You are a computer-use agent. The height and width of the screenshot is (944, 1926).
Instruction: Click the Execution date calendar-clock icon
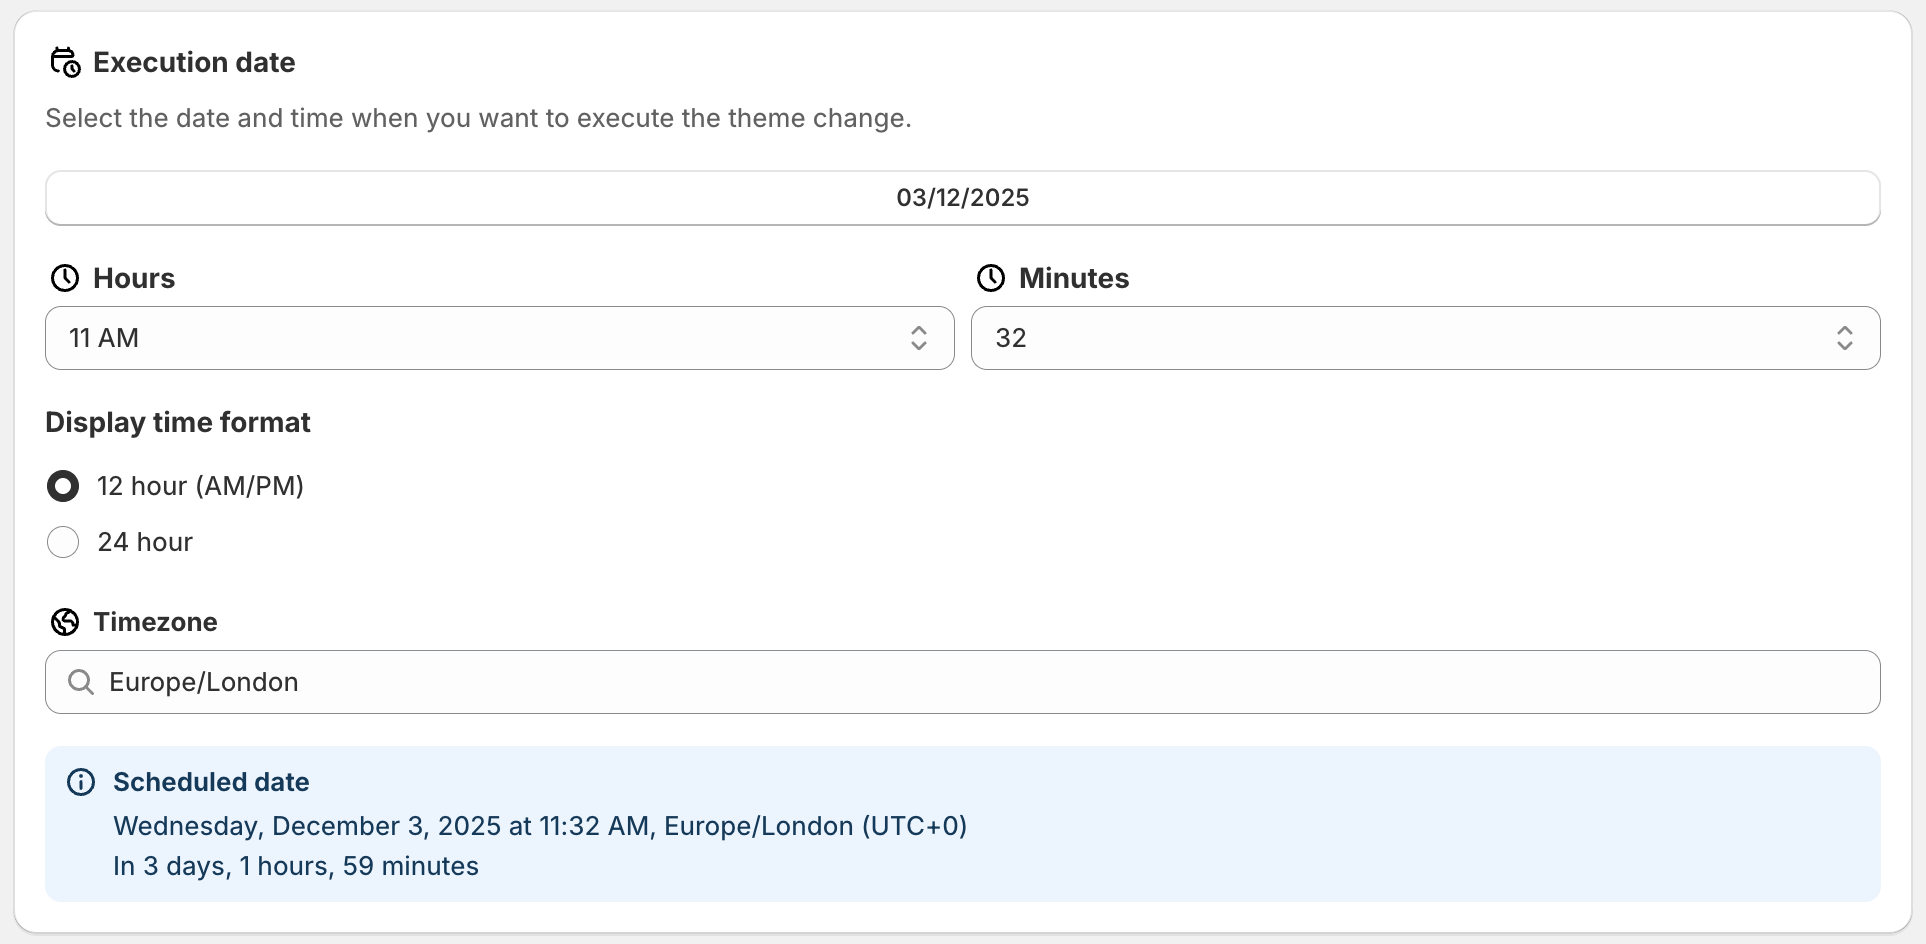point(65,63)
